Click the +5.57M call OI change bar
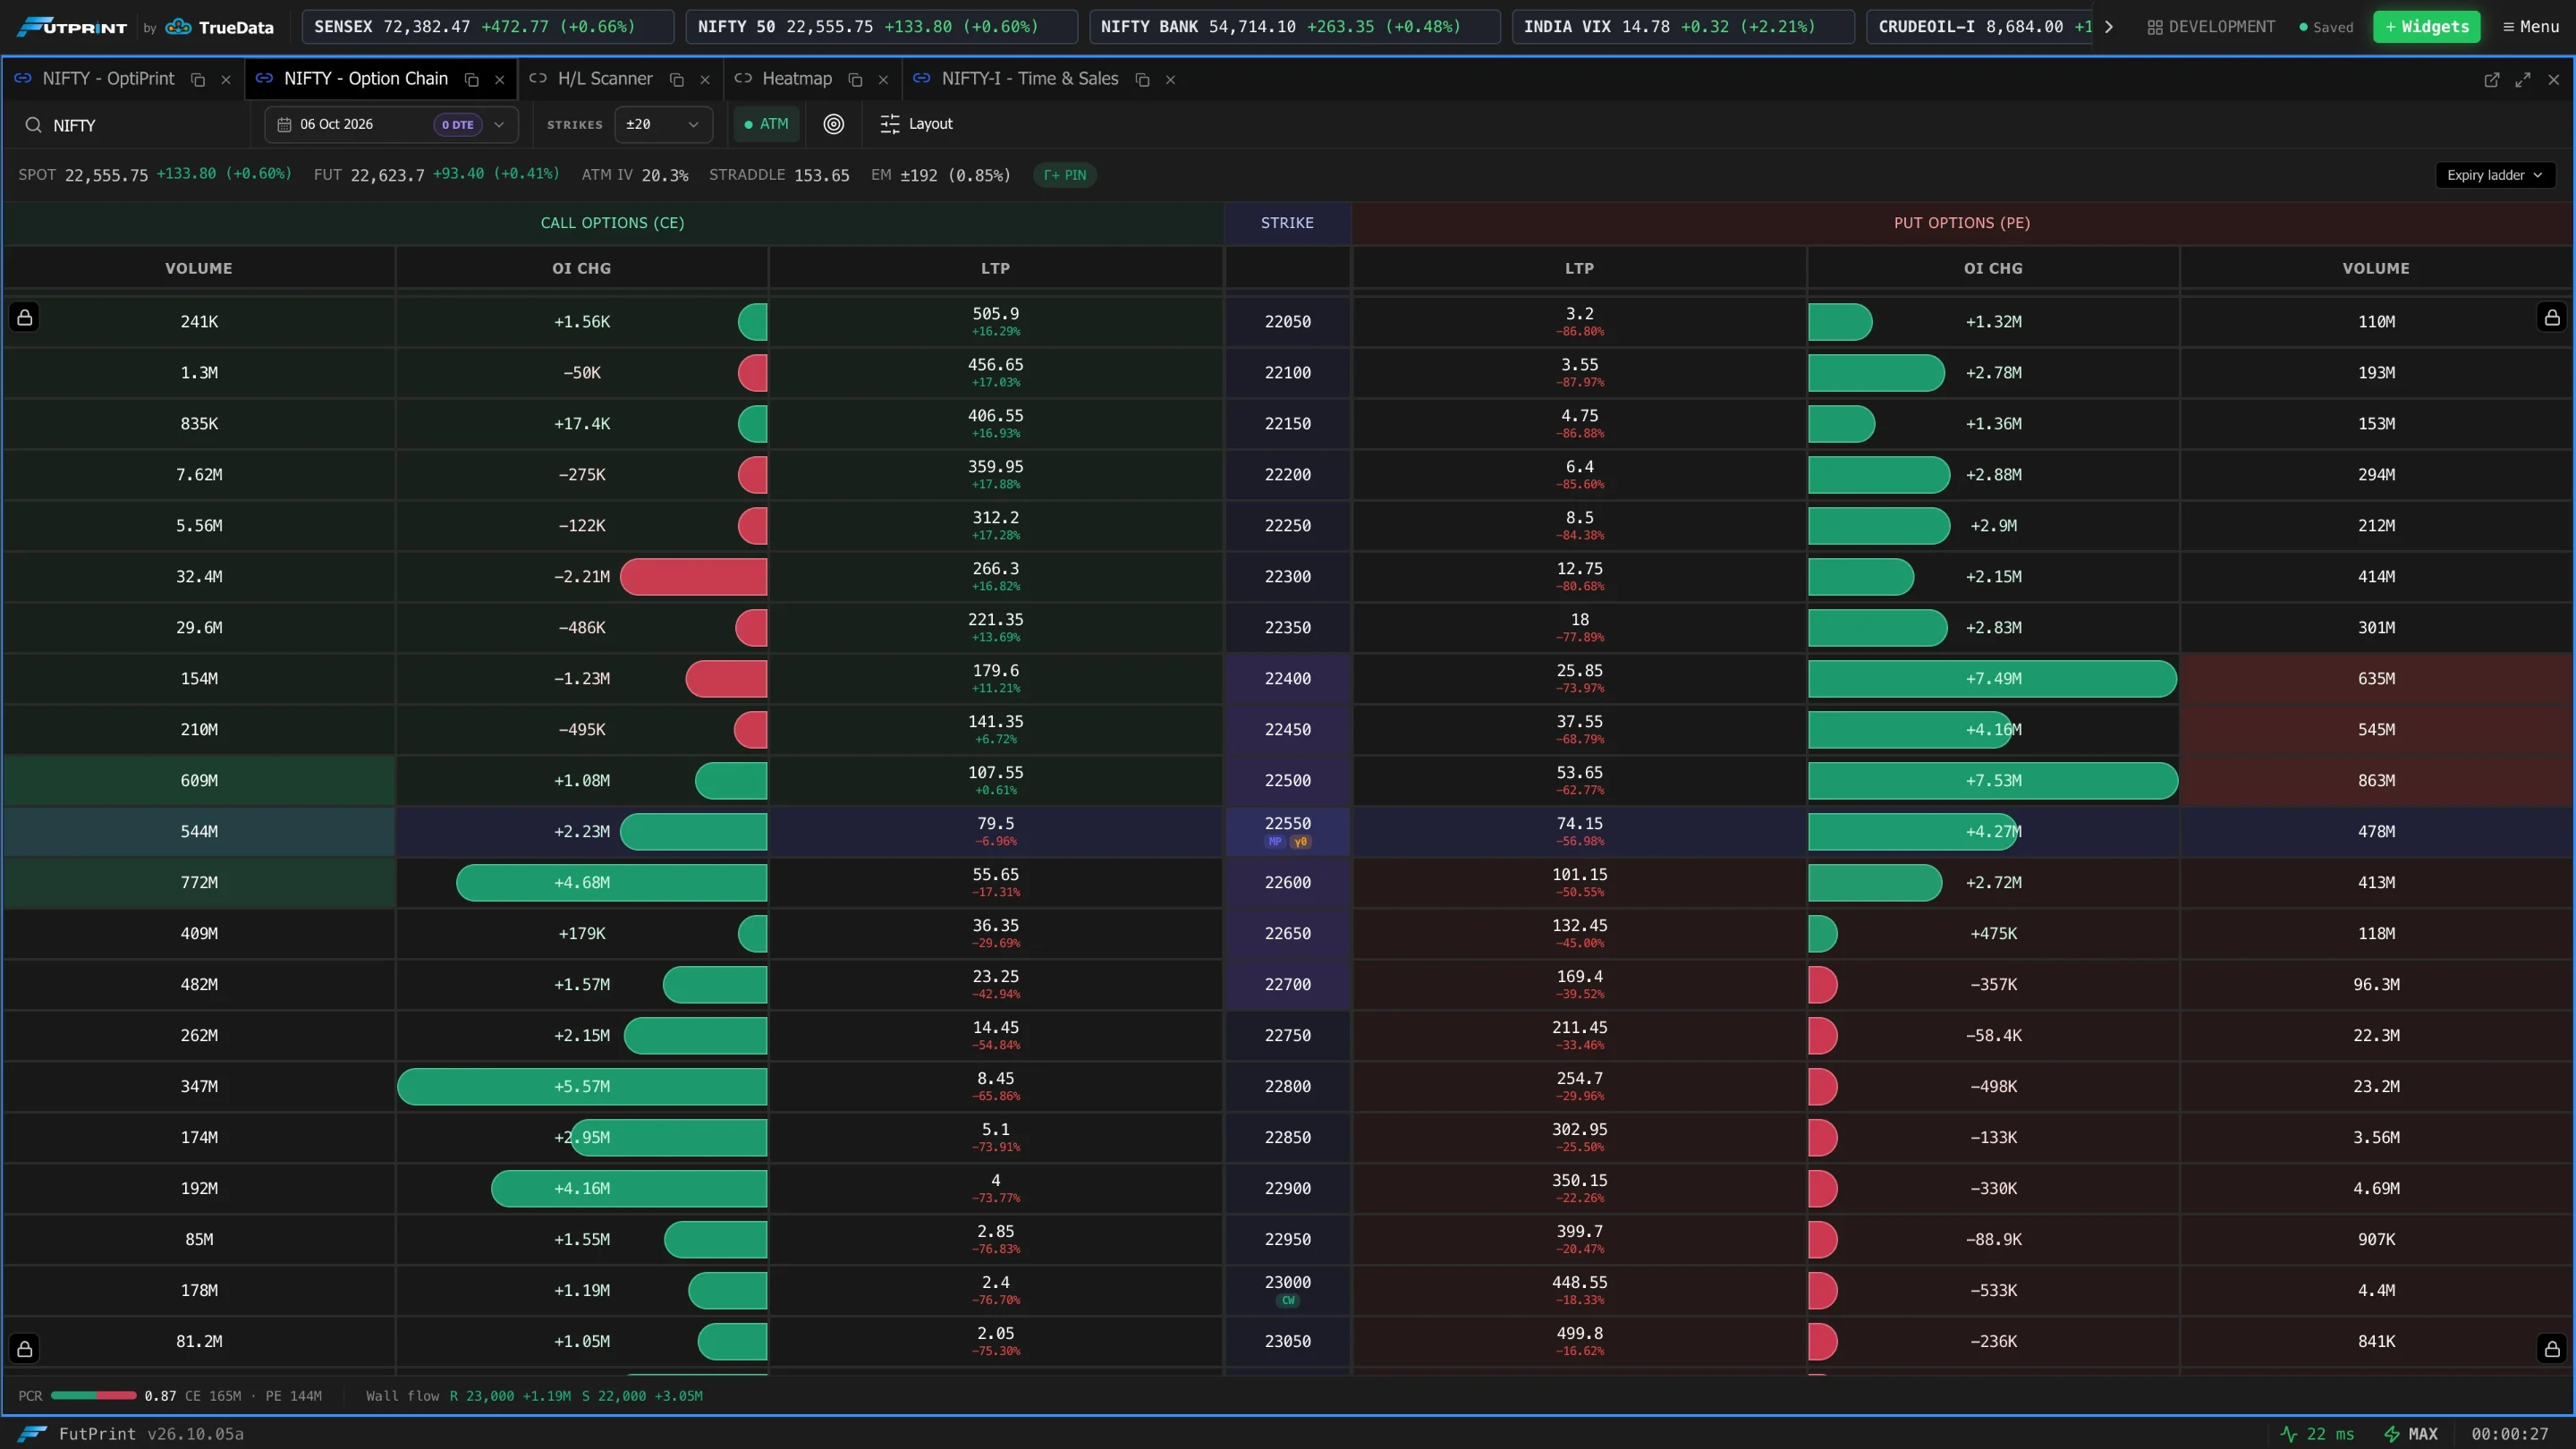2576x1449 pixels. tap(582, 1087)
